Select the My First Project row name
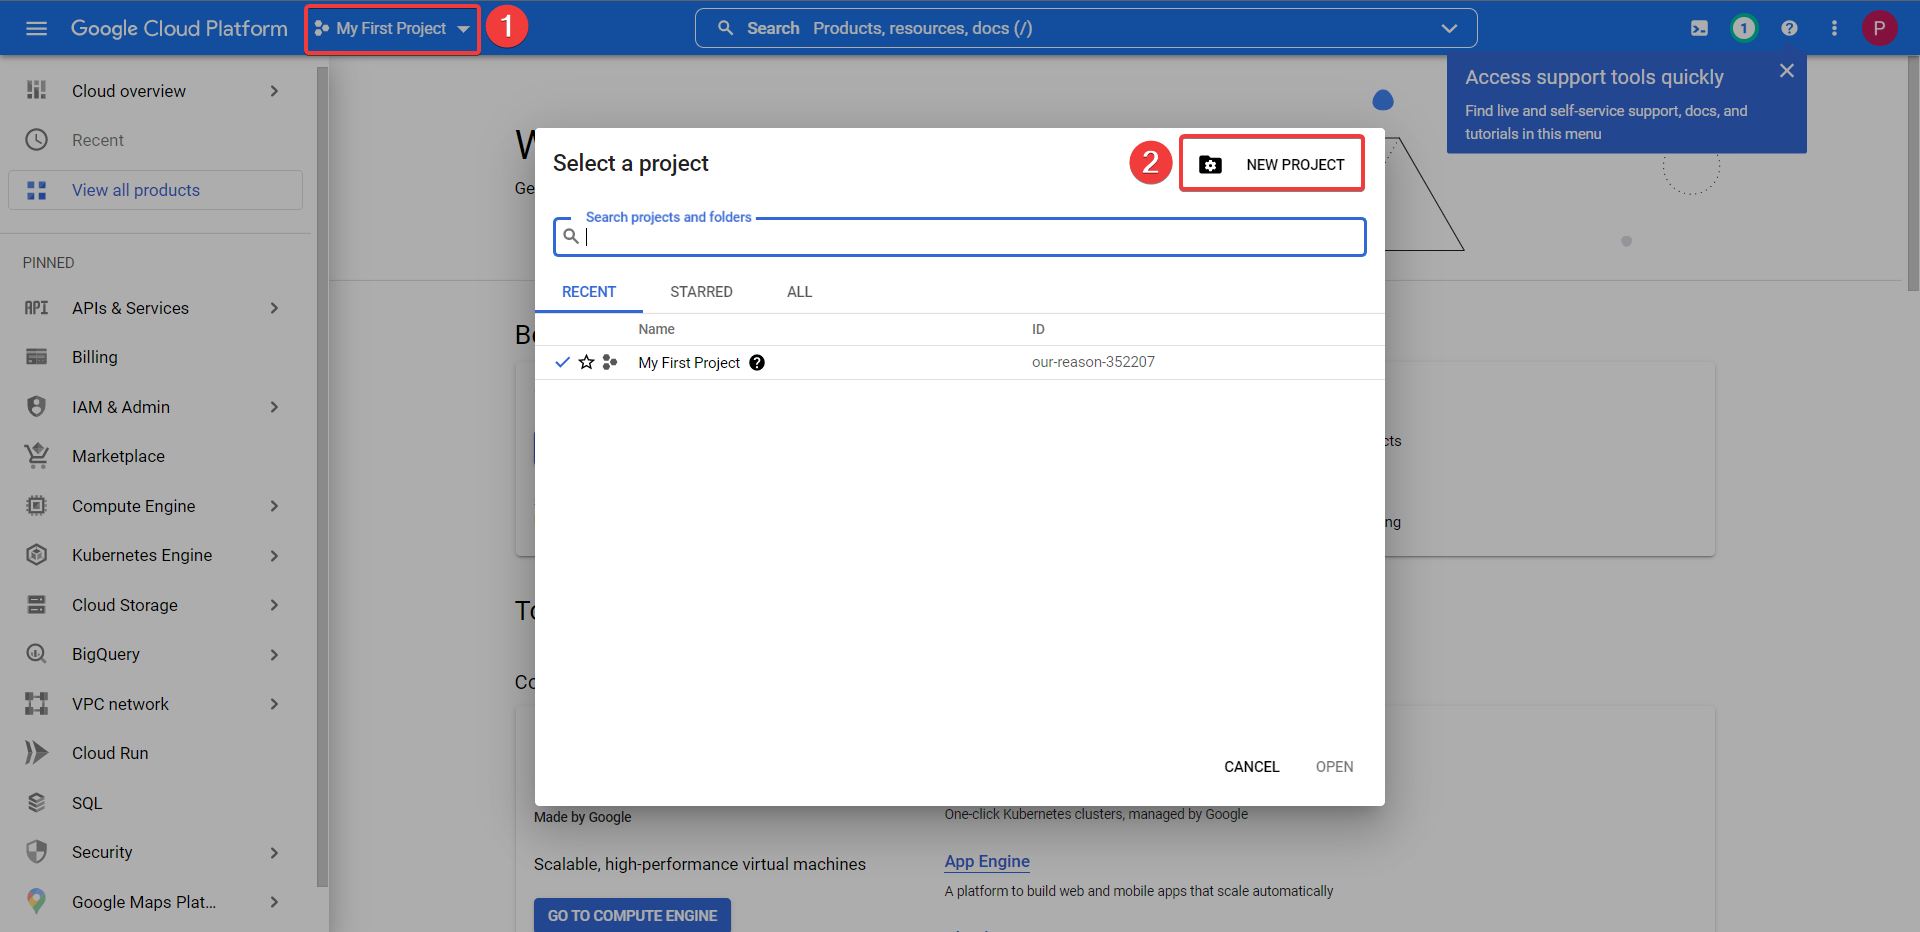Screen dimensions: 1920x932 pos(689,363)
